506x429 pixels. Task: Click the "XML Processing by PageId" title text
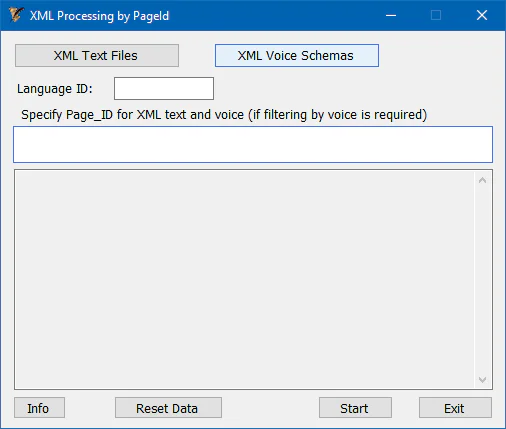click(99, 16)
